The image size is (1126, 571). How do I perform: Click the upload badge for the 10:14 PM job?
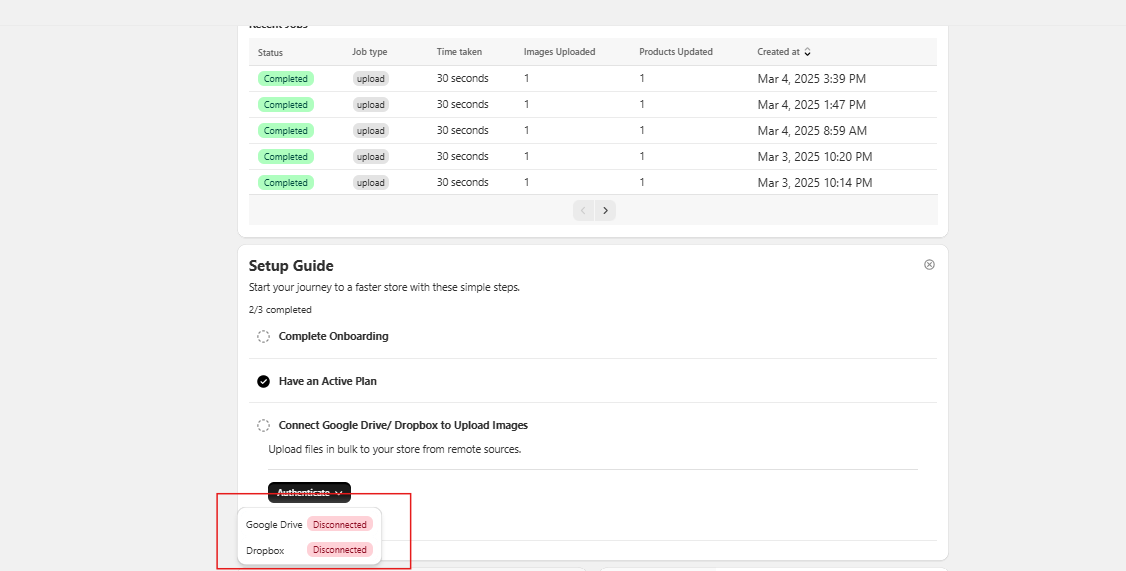(370, 183)
